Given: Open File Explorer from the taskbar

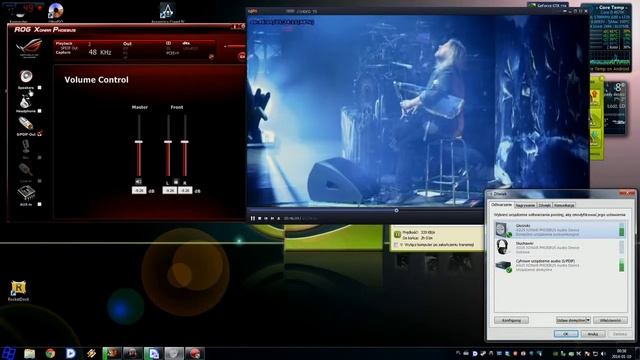Looking at the screenshot, I should coord(29,353).
